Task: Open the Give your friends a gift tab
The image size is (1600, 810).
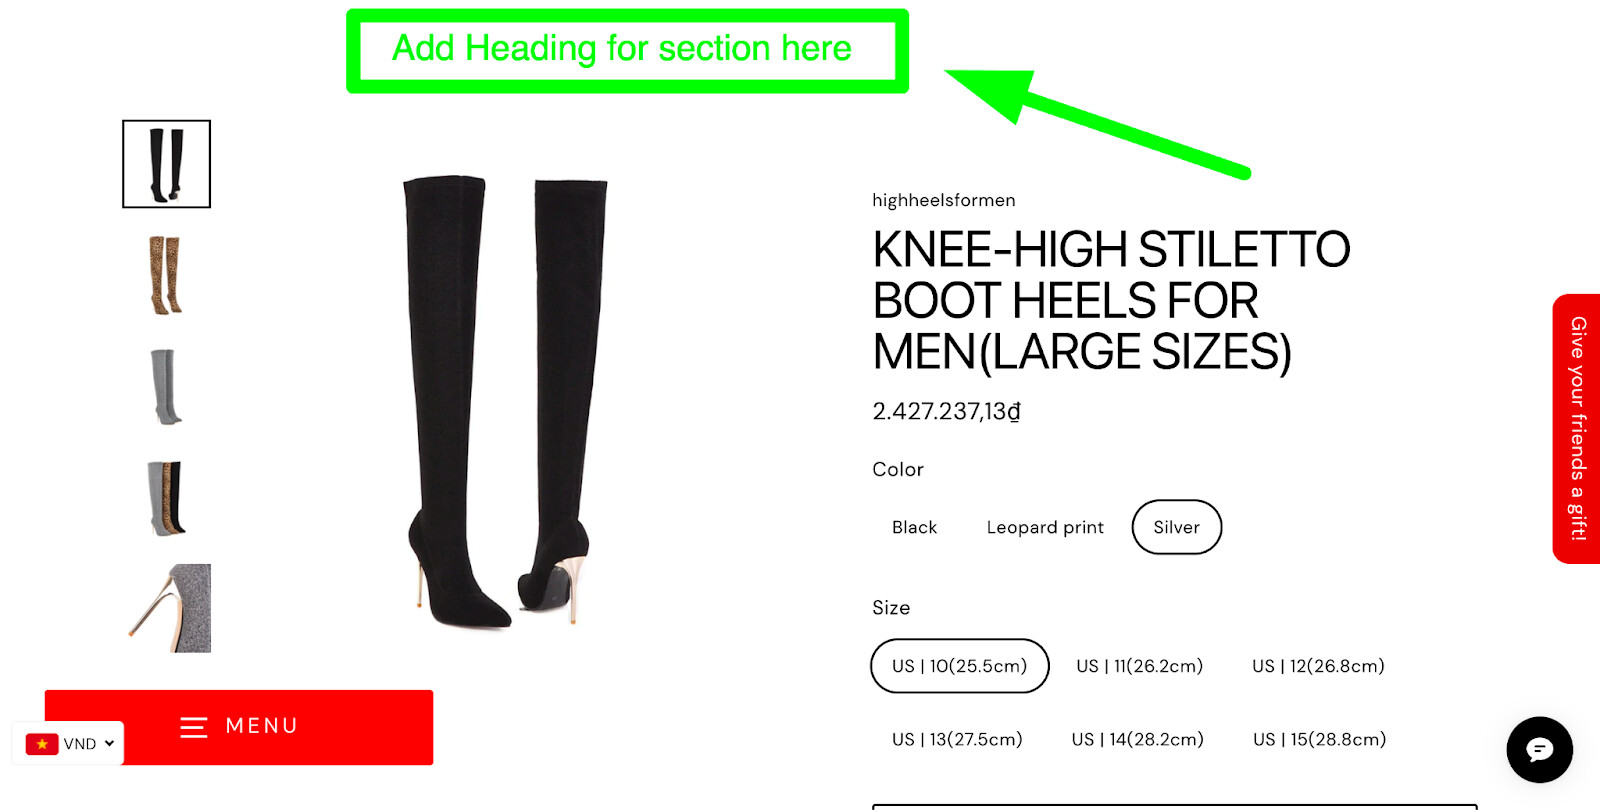Action: click(x=1577, y=429)
